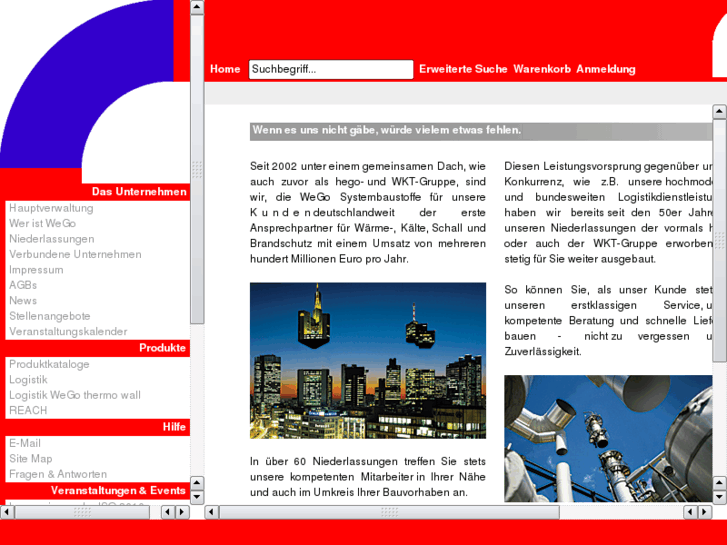Image resolution: width=727 pixels, height=545 pixels.
Task: Click the industrial pipes image
Action: click(x=608, y=438)
